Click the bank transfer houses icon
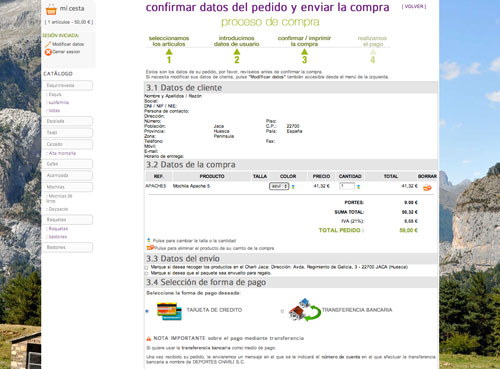 click(x=304, y=310)
